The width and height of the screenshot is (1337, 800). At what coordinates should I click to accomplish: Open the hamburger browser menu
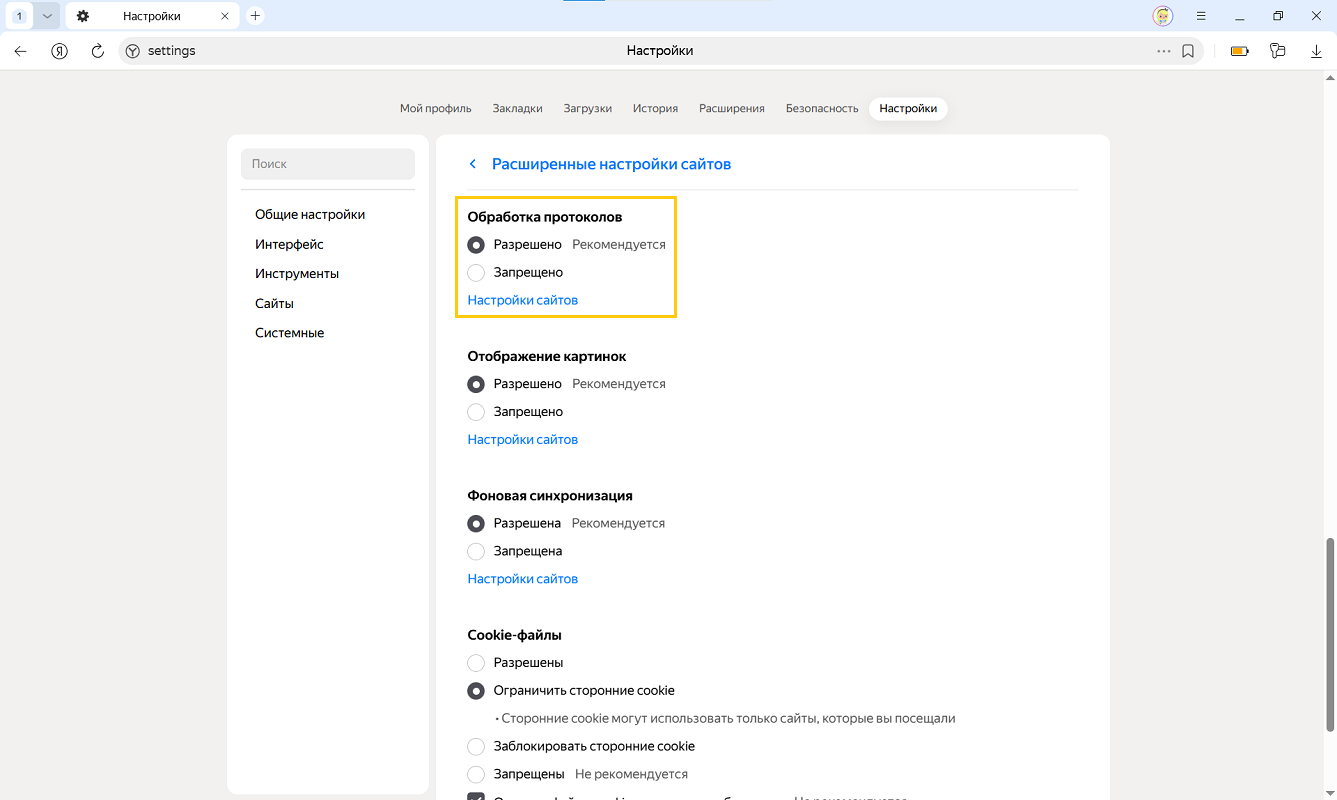(1201, 16)
